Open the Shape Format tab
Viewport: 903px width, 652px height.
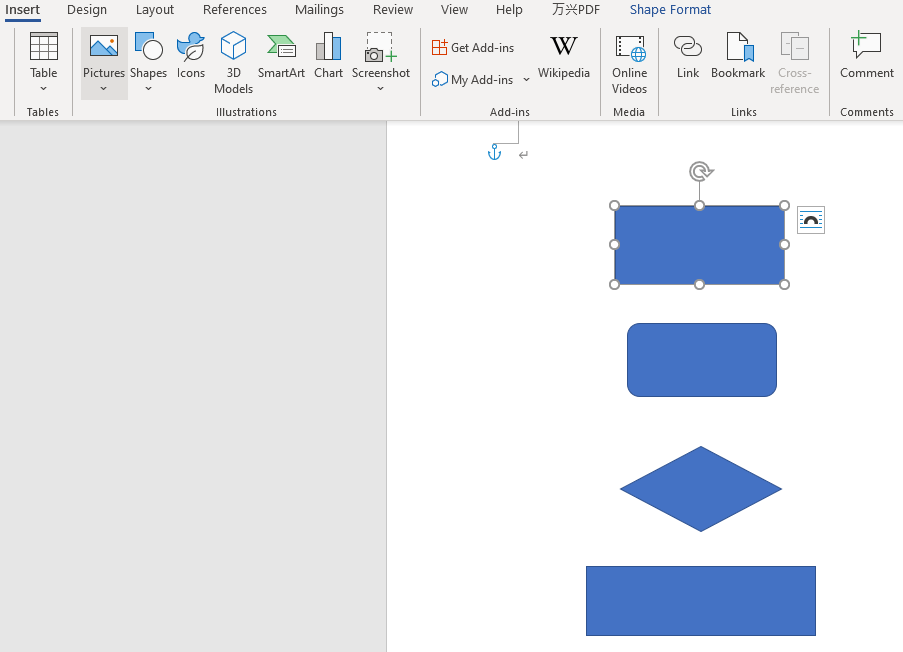670,10
